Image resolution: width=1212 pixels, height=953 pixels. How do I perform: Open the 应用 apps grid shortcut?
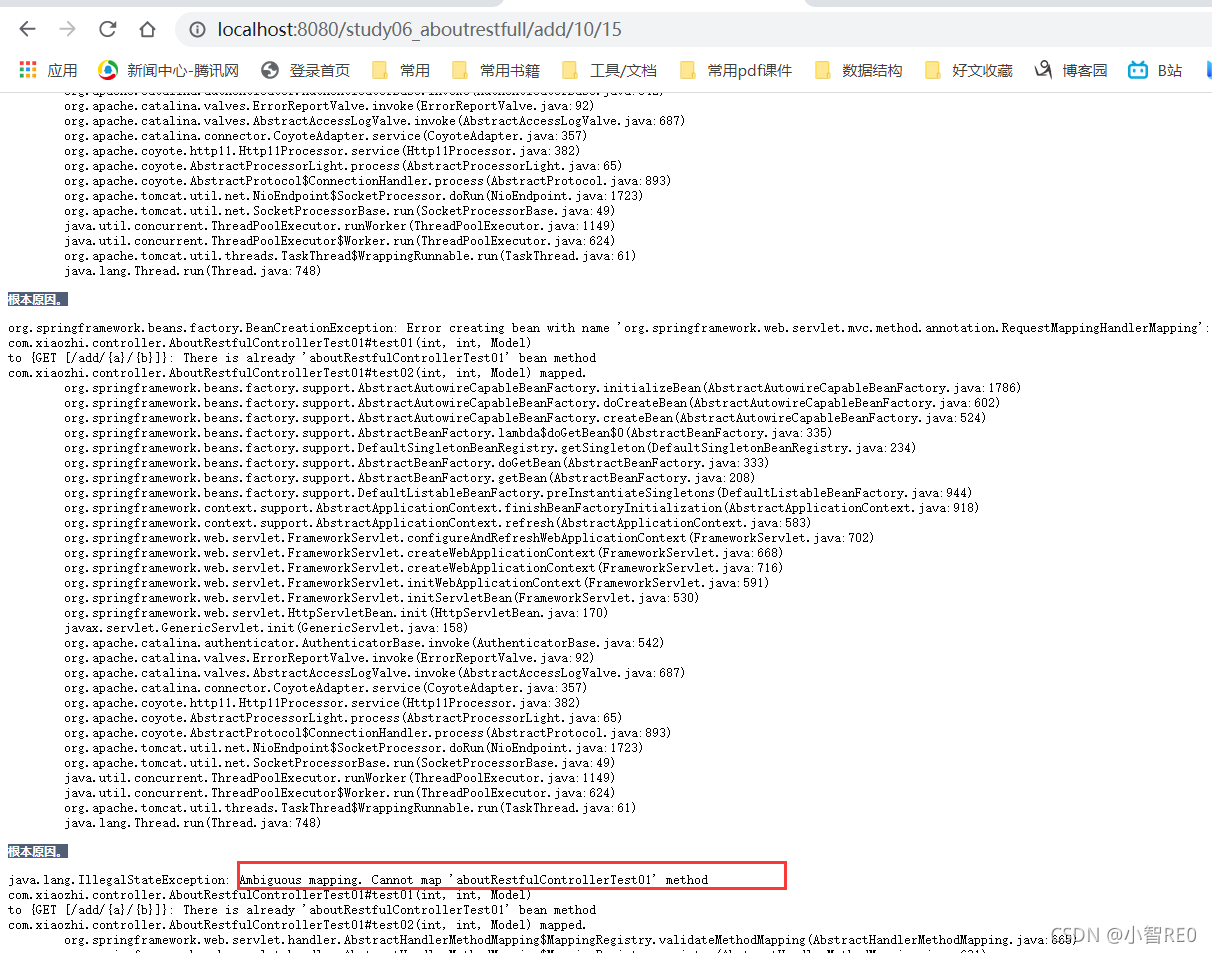pos(48,70)
